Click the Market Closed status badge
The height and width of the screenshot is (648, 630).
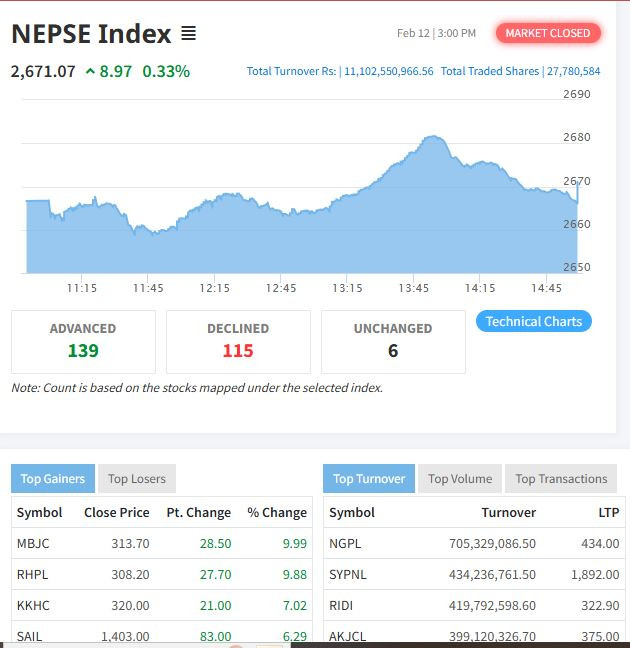tap(548, 33)
